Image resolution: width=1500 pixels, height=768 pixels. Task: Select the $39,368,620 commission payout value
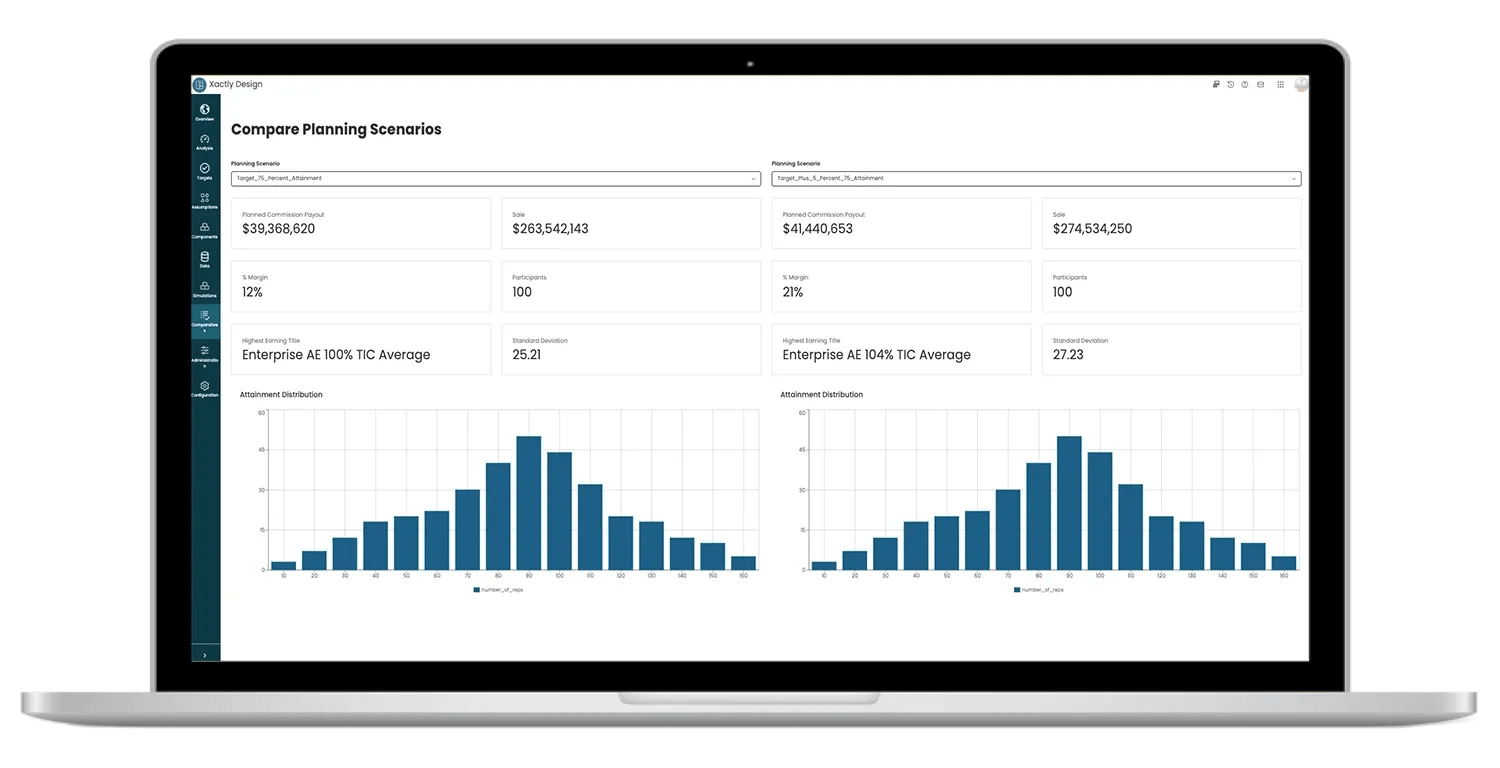[x=279, y=229]
